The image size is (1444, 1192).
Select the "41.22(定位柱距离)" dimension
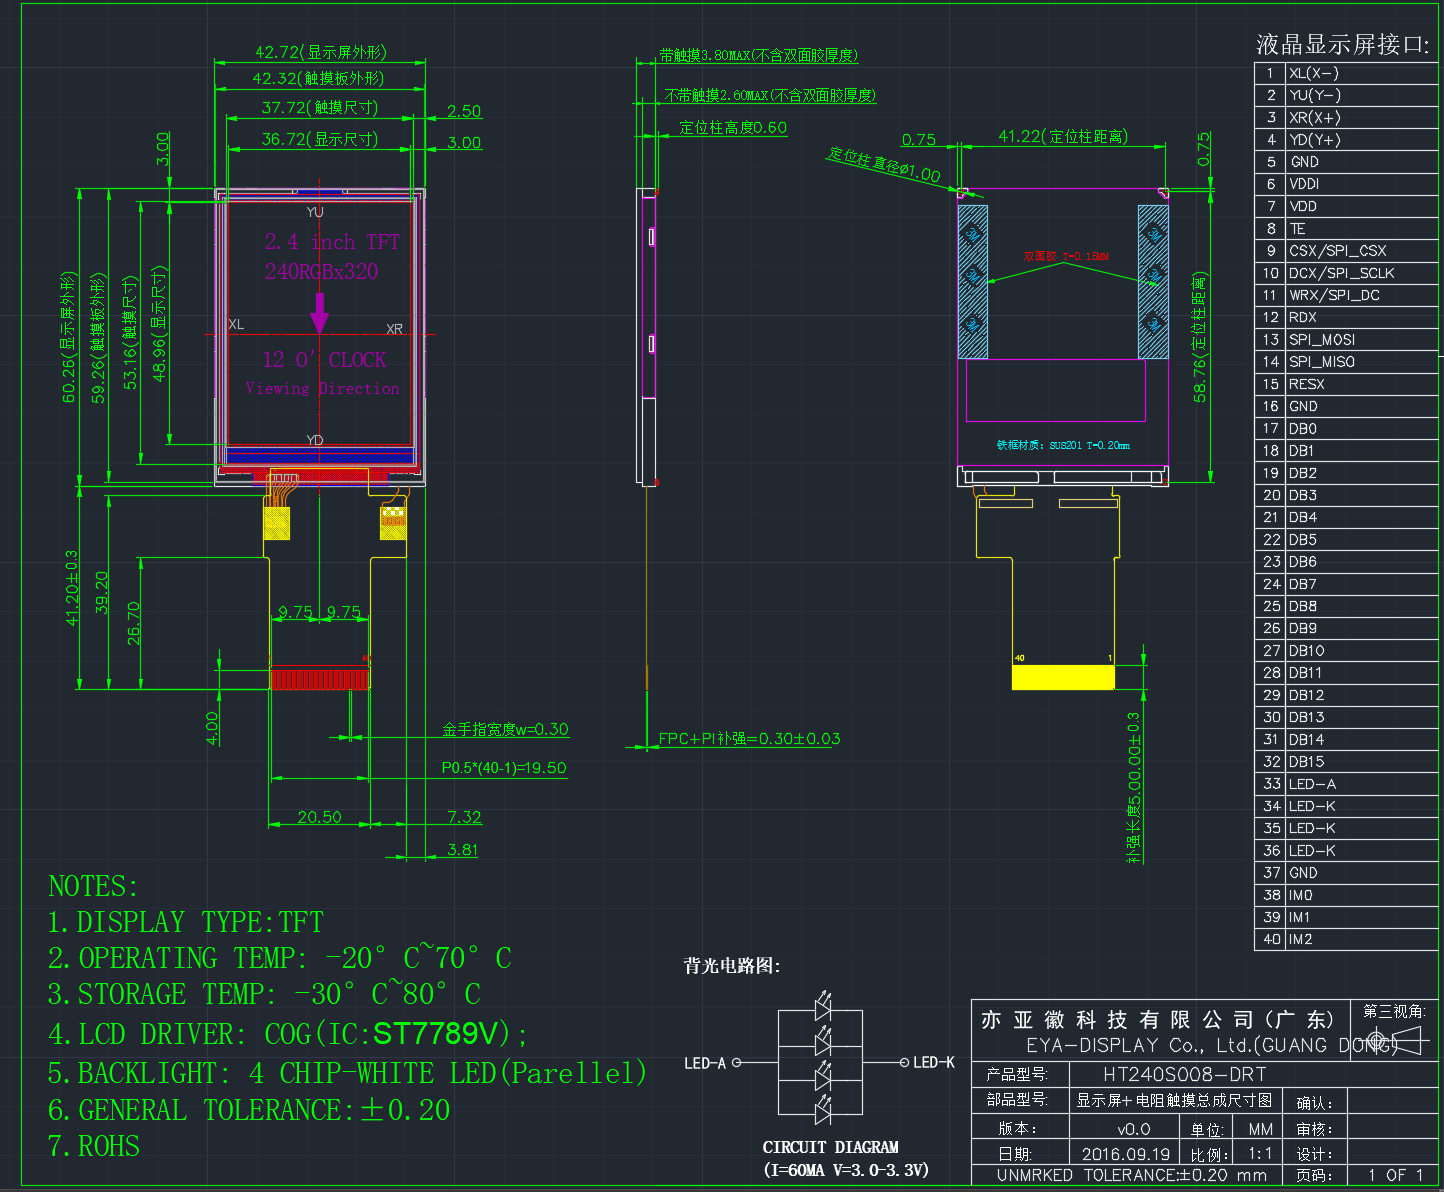pos(1063,136)
